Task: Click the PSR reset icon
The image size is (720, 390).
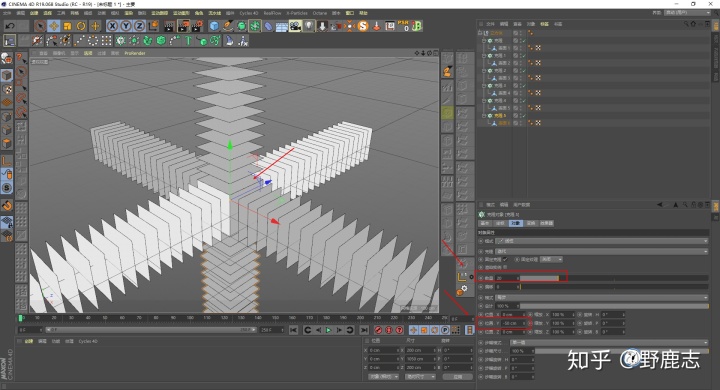Action: coord(403,26)
